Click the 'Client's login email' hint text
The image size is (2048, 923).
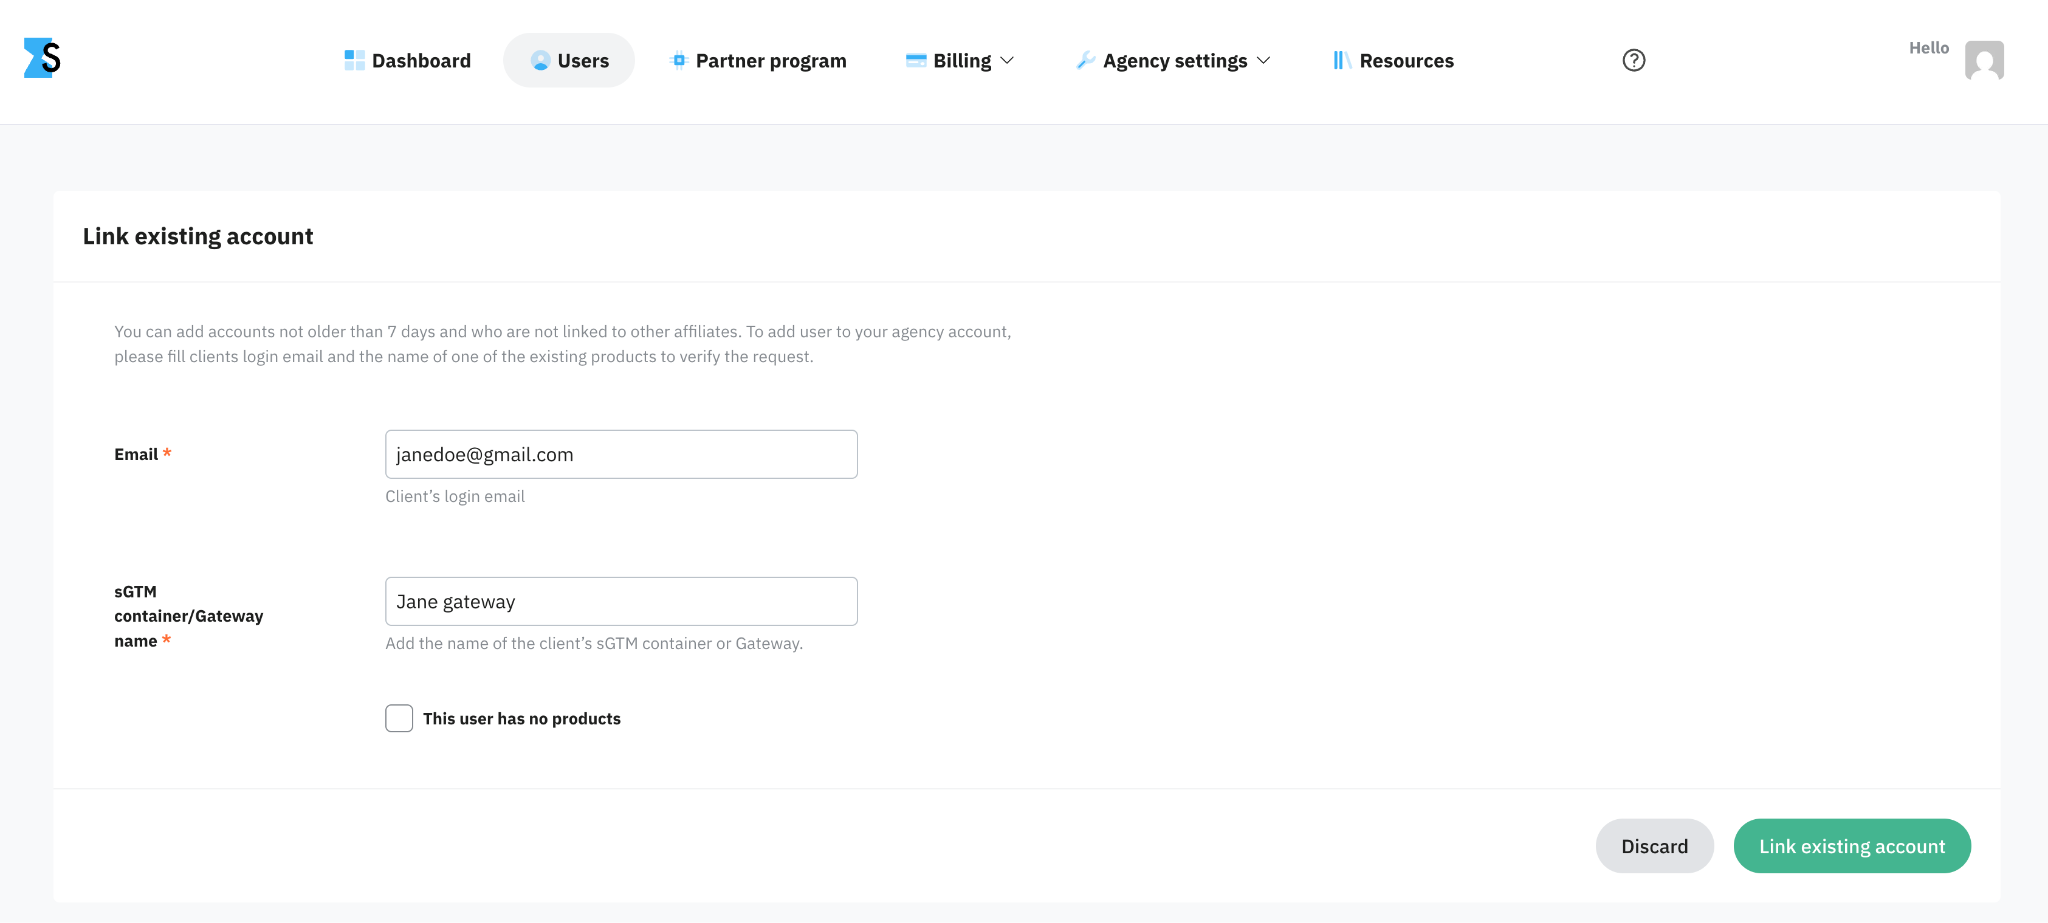[x=455, y=496]
